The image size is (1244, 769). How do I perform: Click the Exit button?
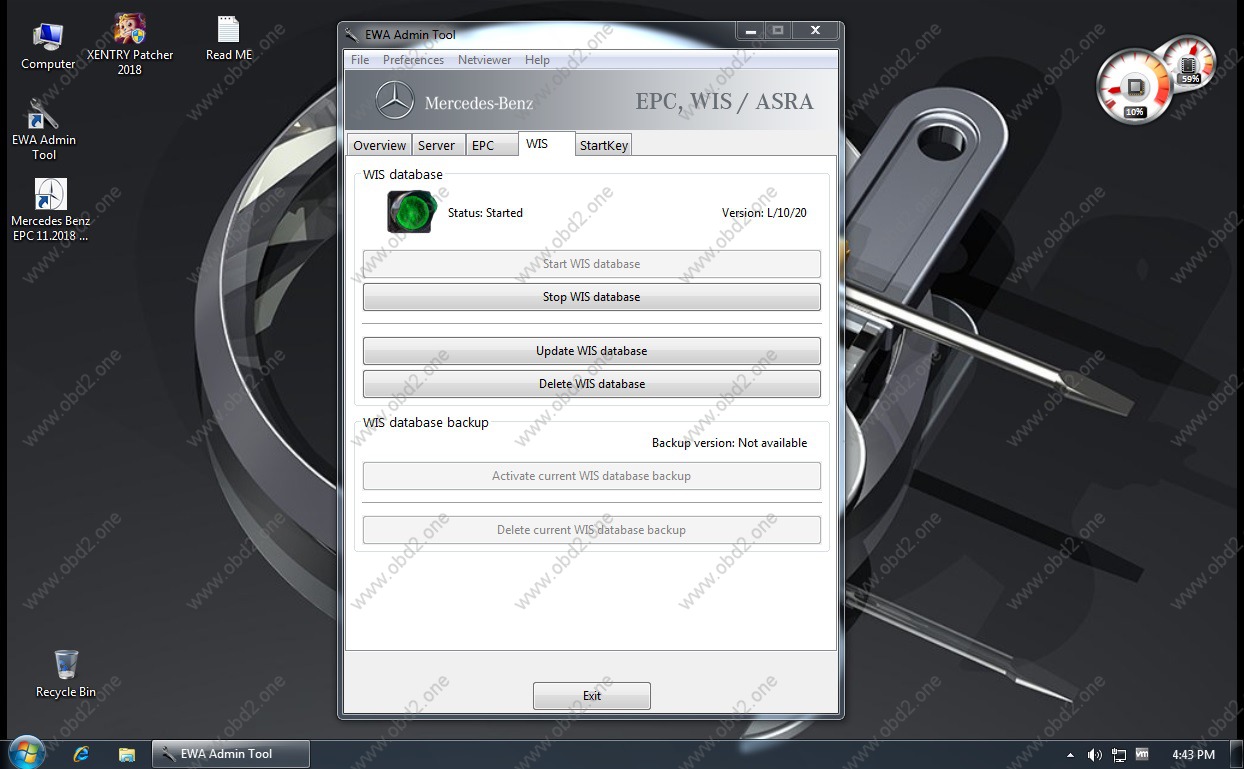(591, 696)
